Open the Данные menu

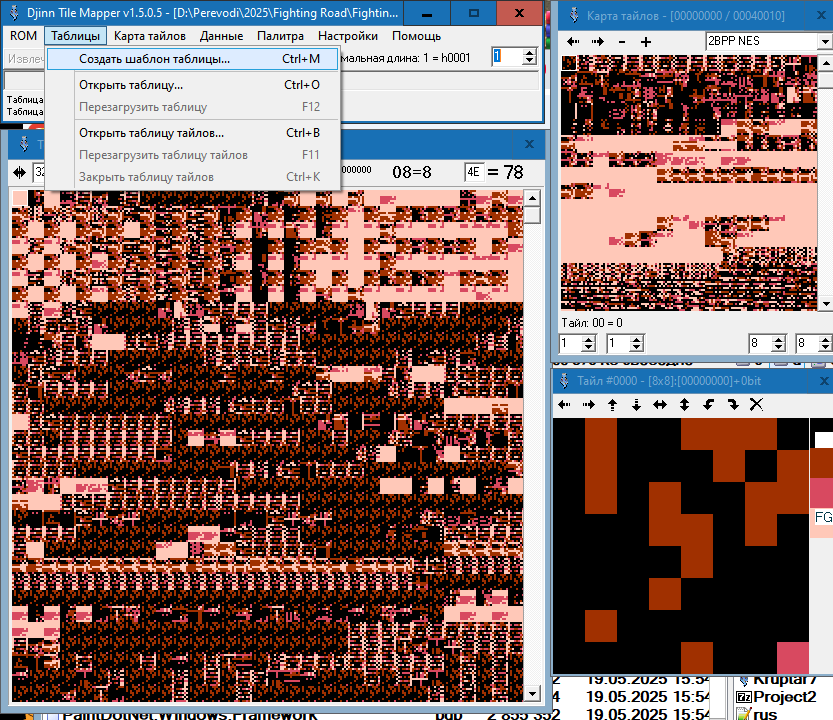pyautogui.click(x=222, y=36)
